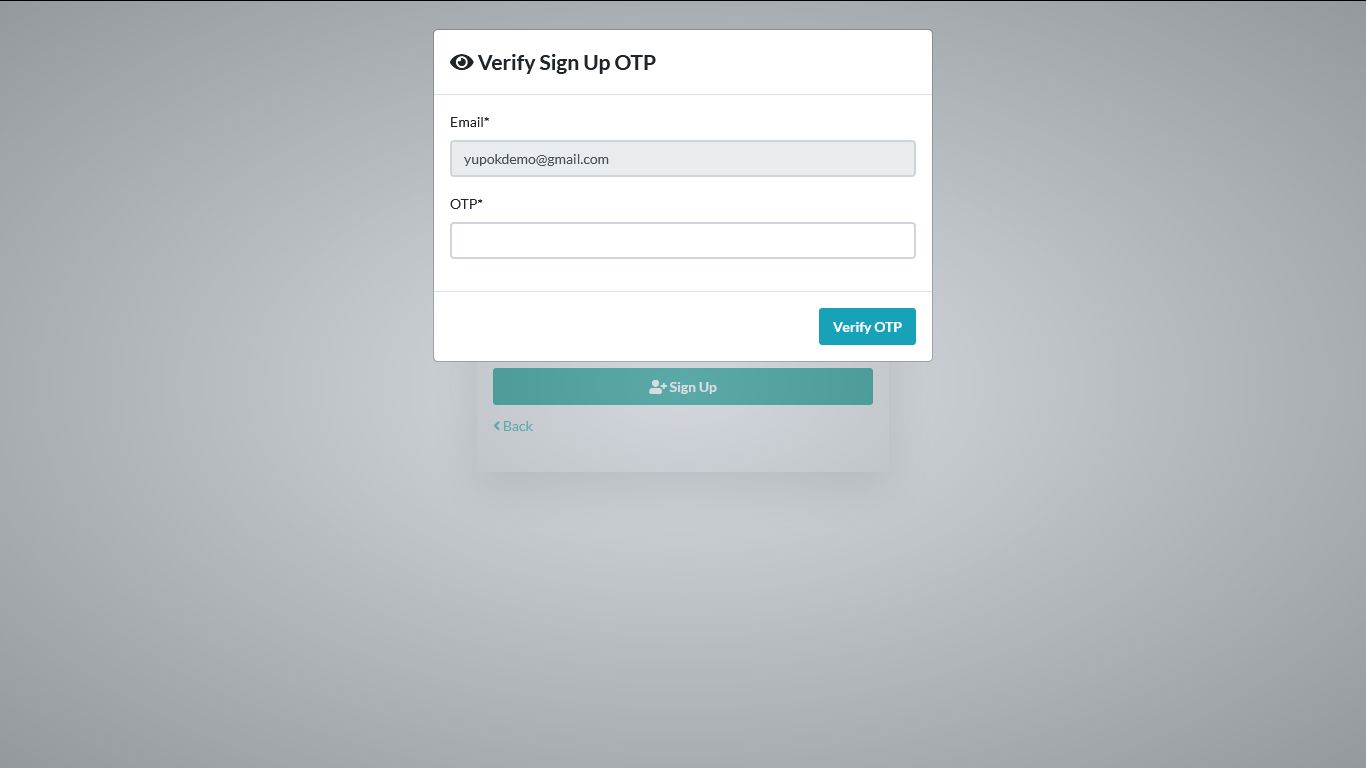Click the user-plus icon on Sign Up
Image resolution: width=1366 pixels, height=768 pixels.
(x=657, y=387)
